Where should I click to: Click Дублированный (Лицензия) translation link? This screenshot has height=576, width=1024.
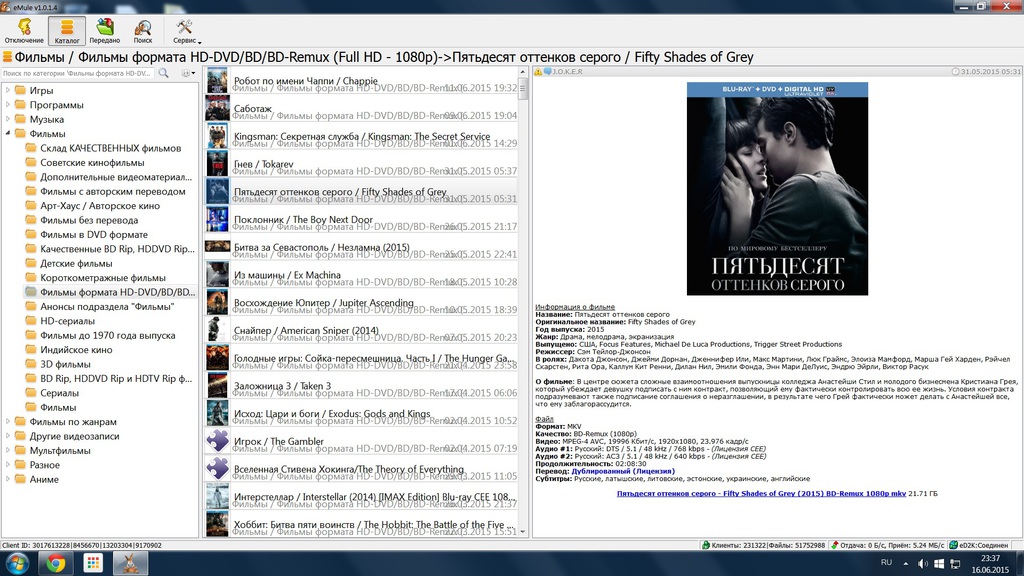[x=623, y=471]
